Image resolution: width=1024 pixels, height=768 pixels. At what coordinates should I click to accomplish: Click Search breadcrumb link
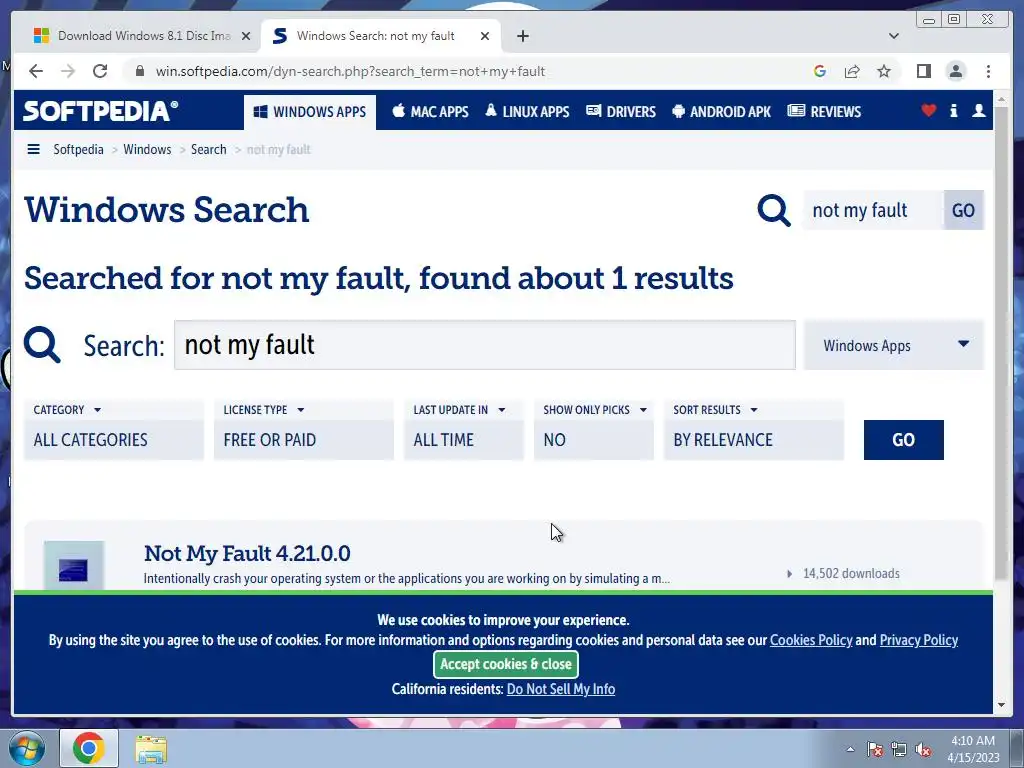tap(208, 150)
